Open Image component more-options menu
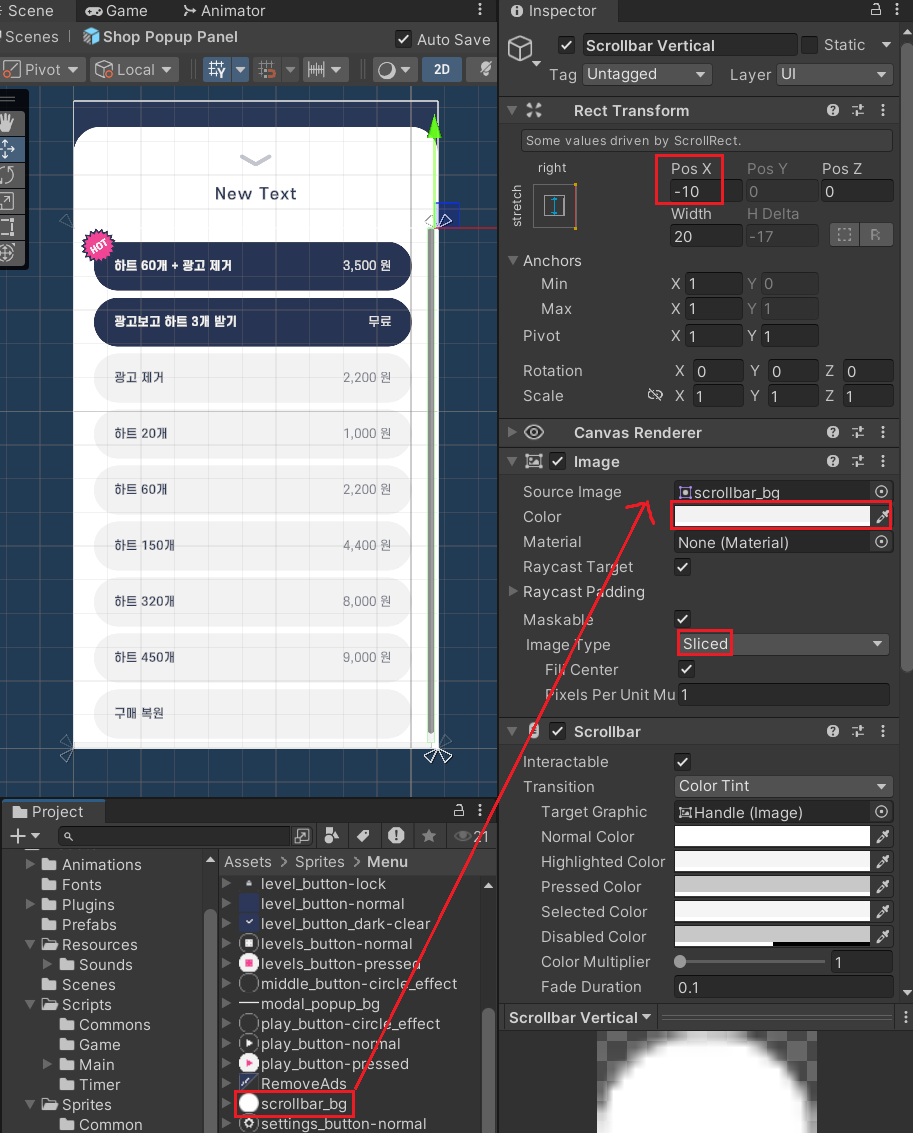Screen dimensions: 913x1133 pyautogui.click(x=883, y=461)
